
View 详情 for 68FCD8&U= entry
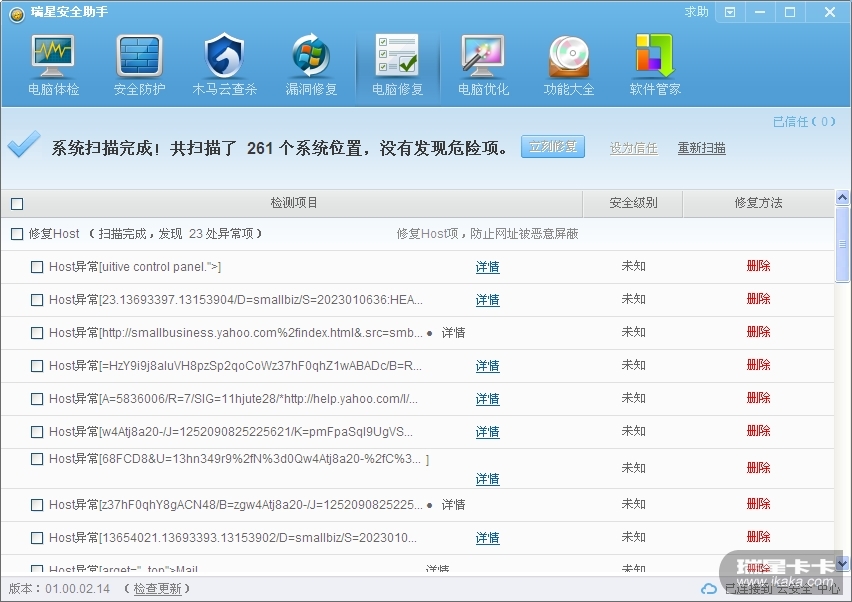coord(487,479)
